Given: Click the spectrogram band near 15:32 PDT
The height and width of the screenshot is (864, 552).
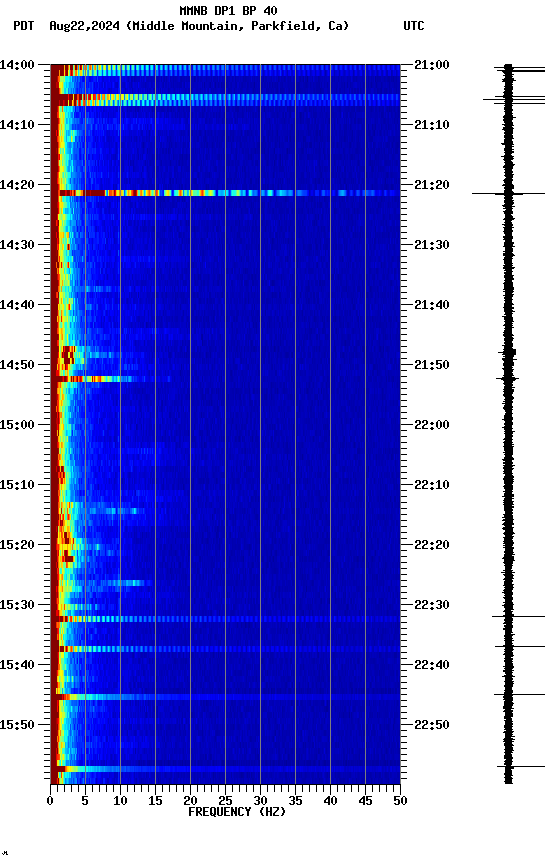Looking at the screenshot, I should [225, 619].
